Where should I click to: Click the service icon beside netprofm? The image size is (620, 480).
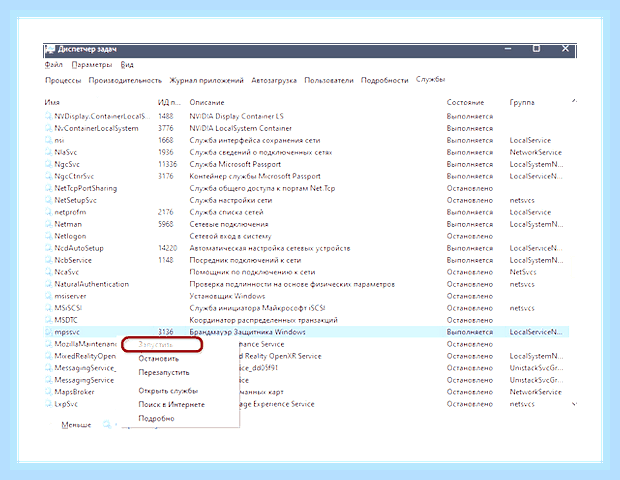[x=48, y=212]
